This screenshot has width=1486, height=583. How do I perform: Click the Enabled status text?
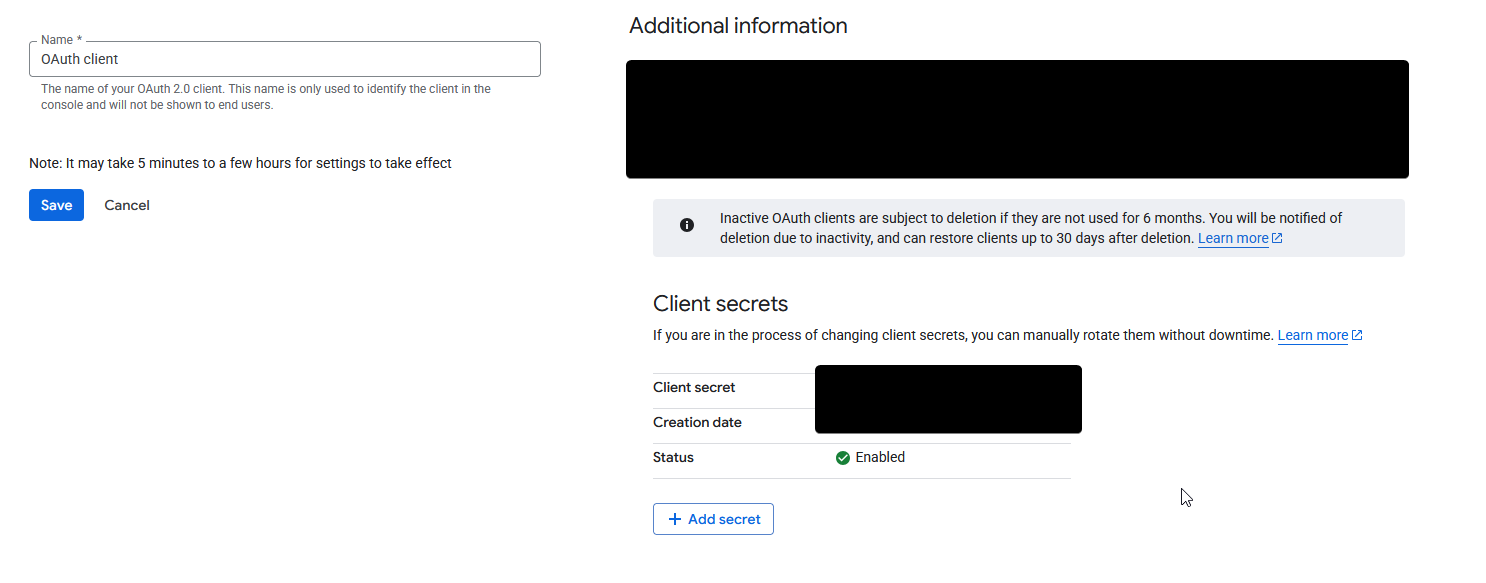880,457
